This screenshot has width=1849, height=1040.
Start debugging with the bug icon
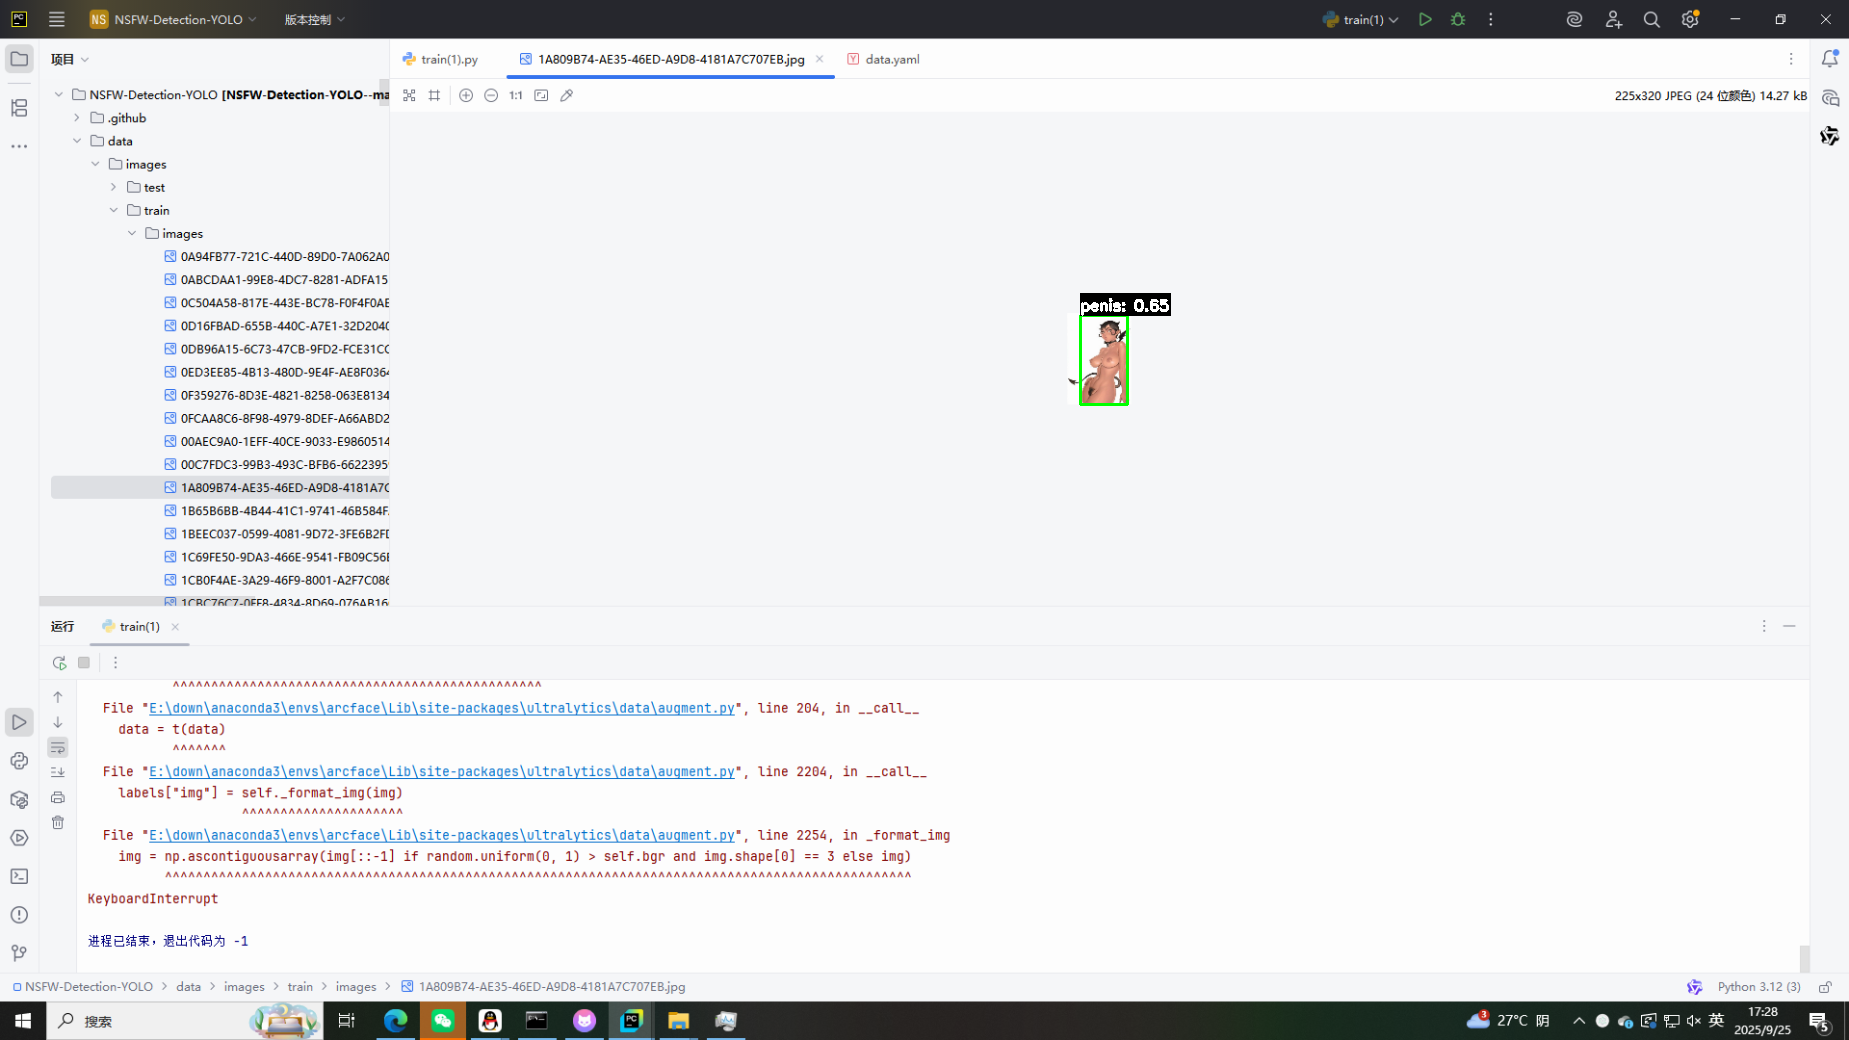[1458, 19]
